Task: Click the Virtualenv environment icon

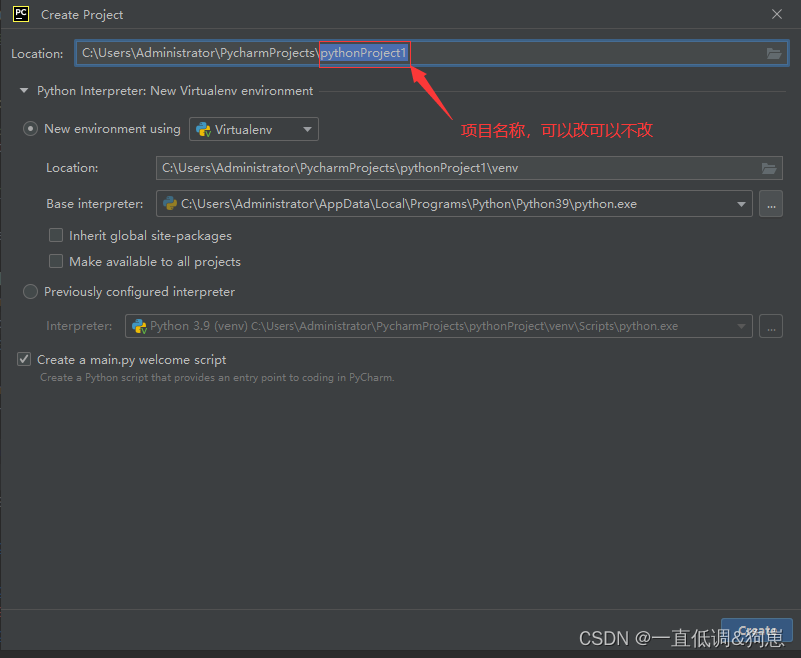Action: tap(204, 129)
